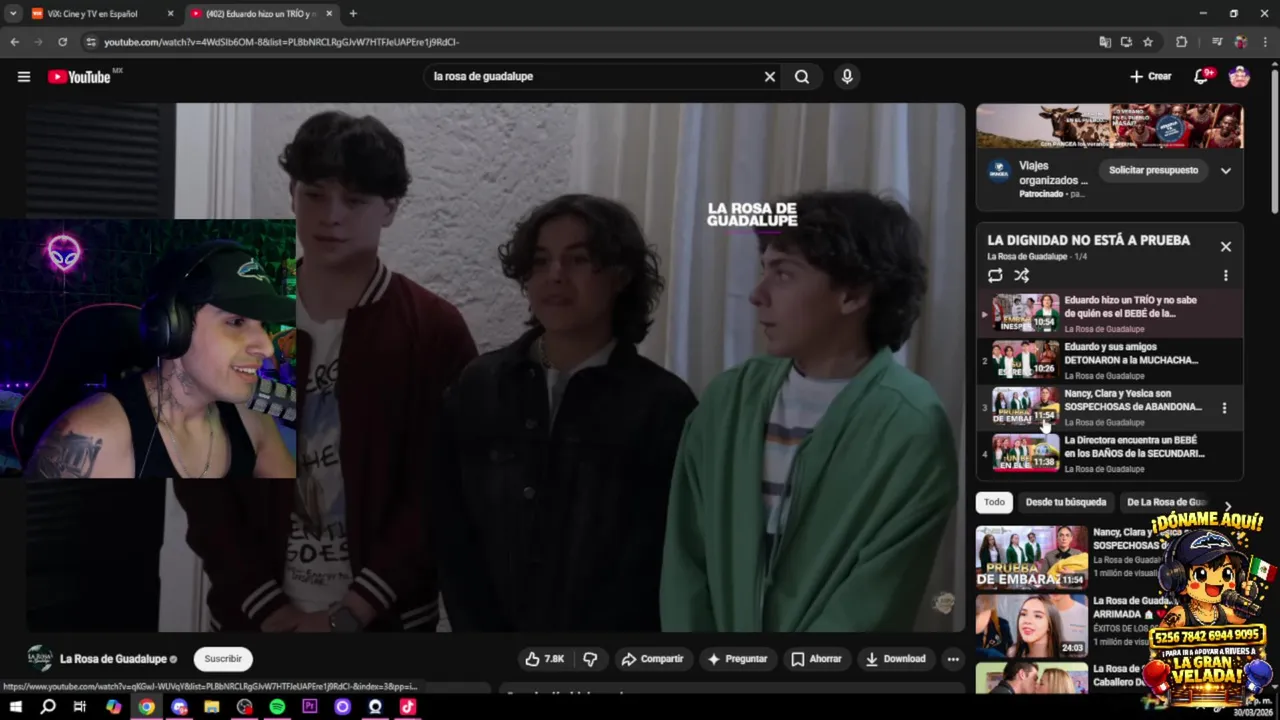The width and height of the screenshot is (1280, 720).
Task: Click the Preguntar button
Action: [x=737, y=659]
